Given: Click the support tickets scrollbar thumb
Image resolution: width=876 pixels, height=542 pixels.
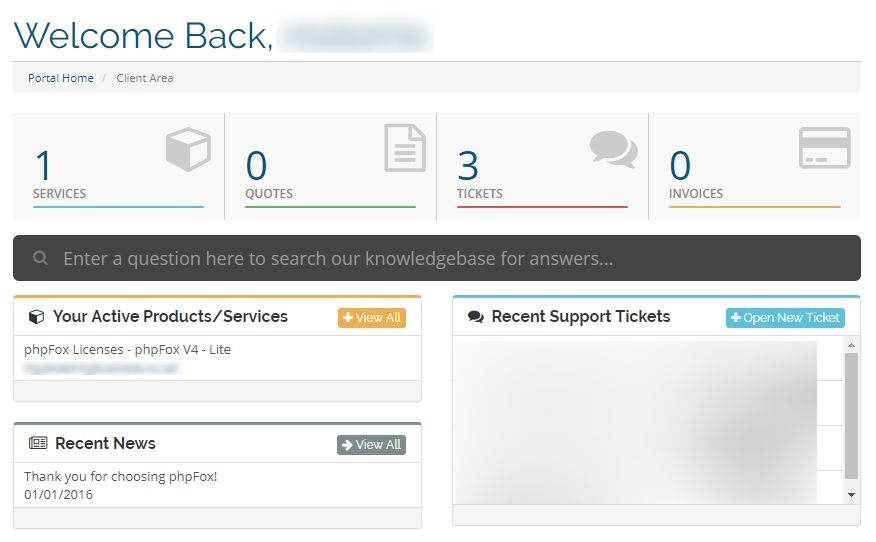Looking at the screenshot, I should point(851,415).
